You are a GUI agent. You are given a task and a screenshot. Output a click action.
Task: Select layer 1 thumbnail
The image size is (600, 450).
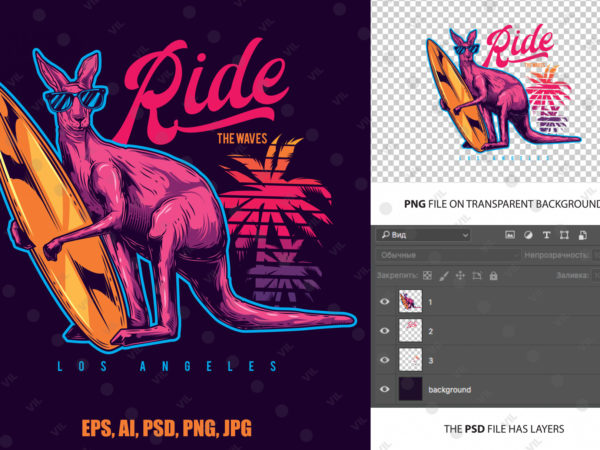coord(411,301)
